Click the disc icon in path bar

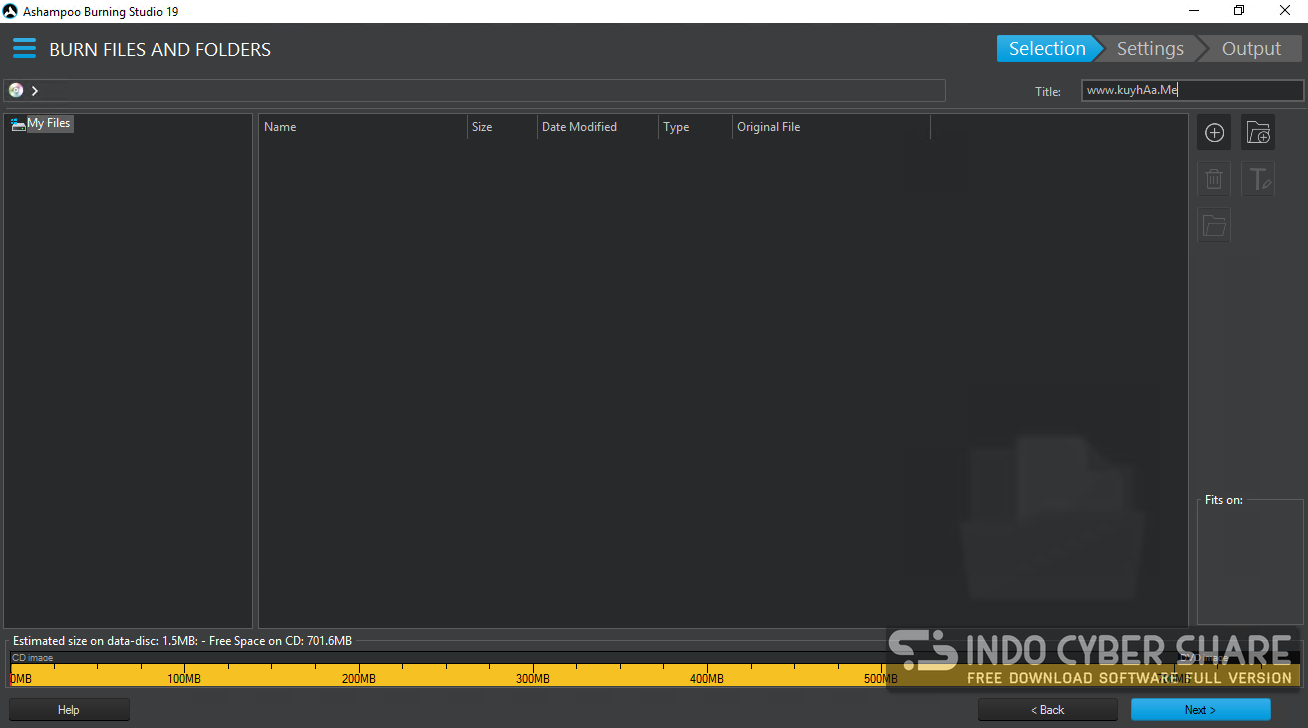tap(16, 90)
